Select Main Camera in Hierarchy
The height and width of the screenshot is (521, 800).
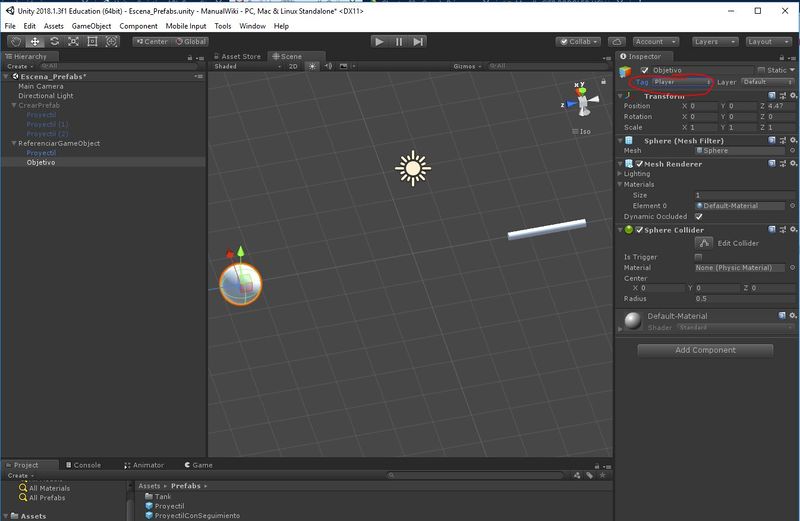41,86
